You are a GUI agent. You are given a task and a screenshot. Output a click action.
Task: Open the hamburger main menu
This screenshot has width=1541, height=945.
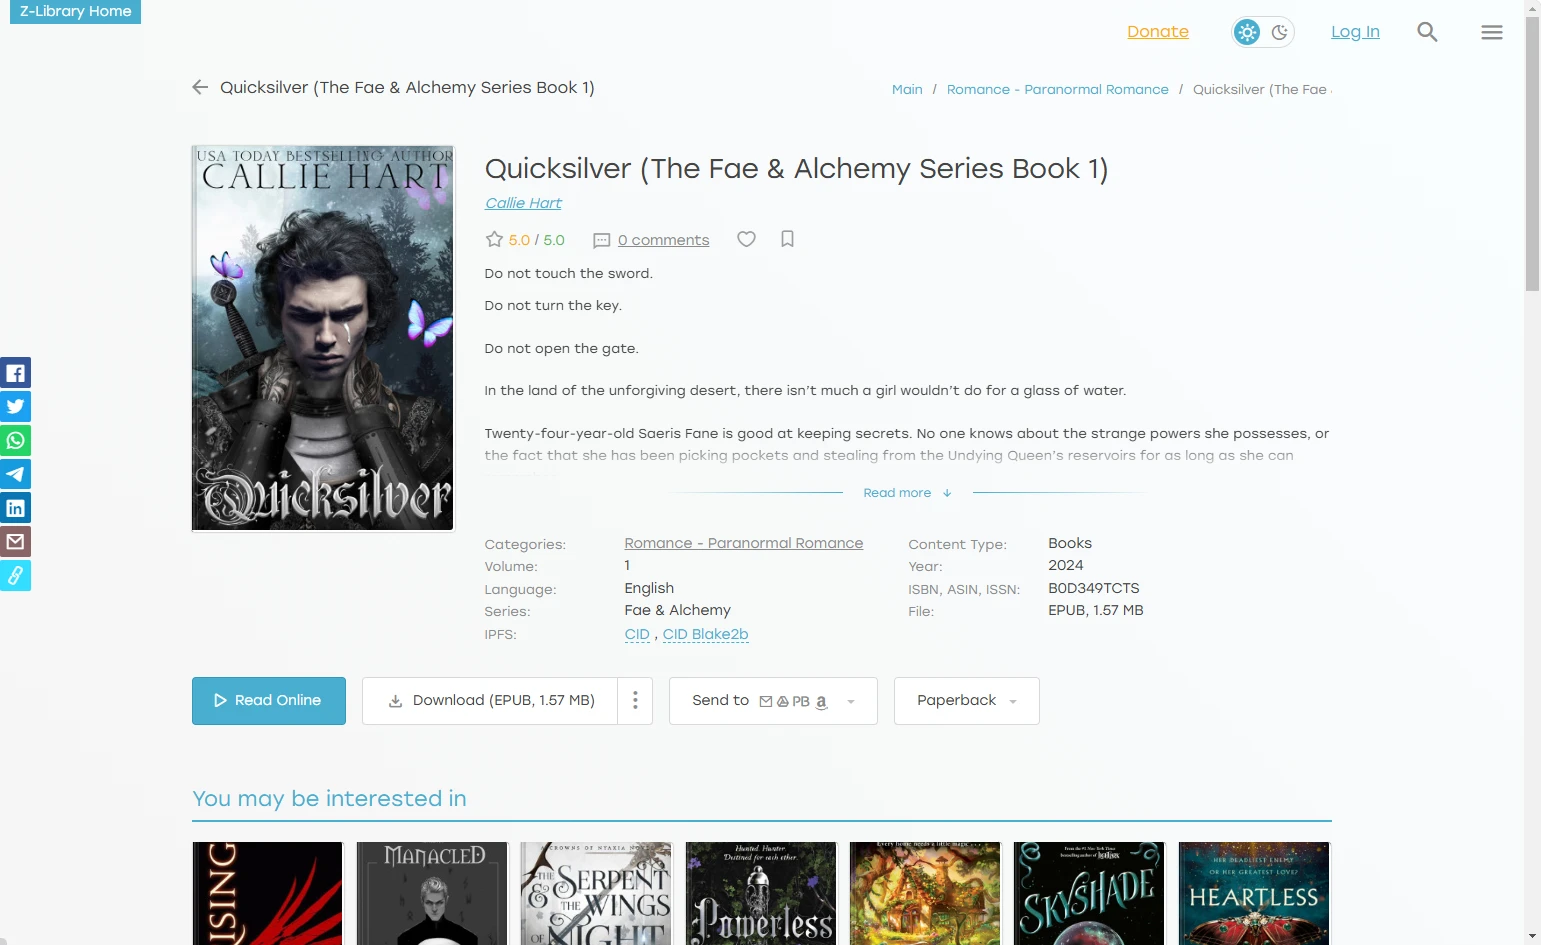click(1492, 32)
